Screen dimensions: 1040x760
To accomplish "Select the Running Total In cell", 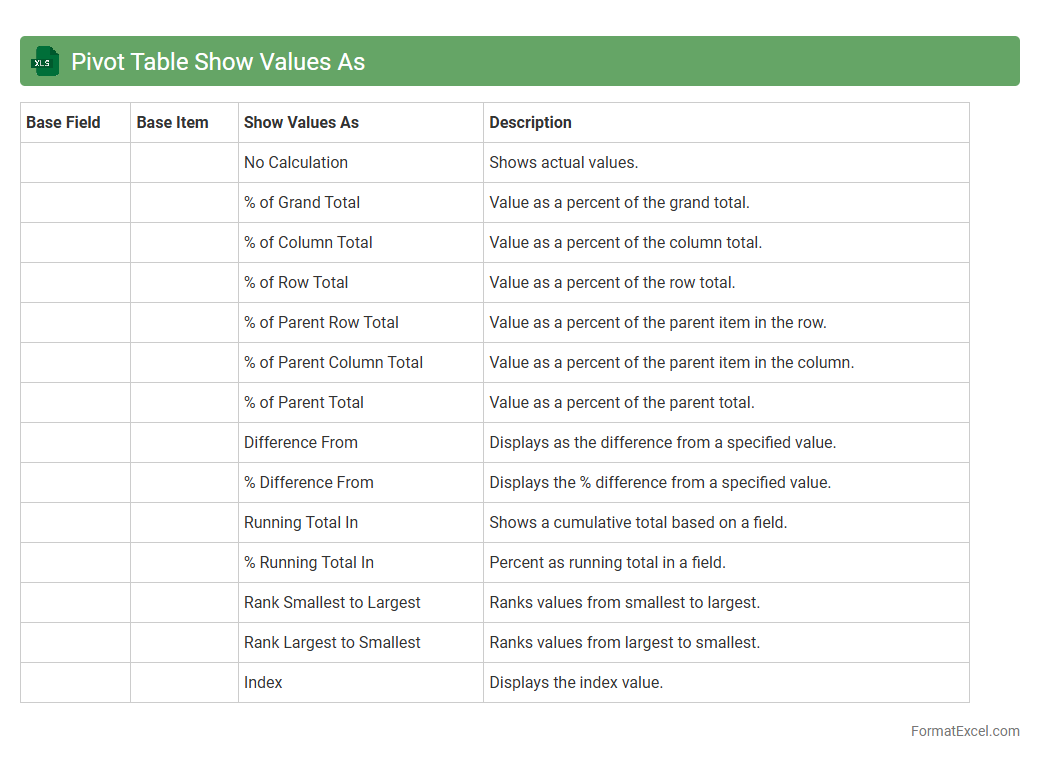I will point(300,523).
